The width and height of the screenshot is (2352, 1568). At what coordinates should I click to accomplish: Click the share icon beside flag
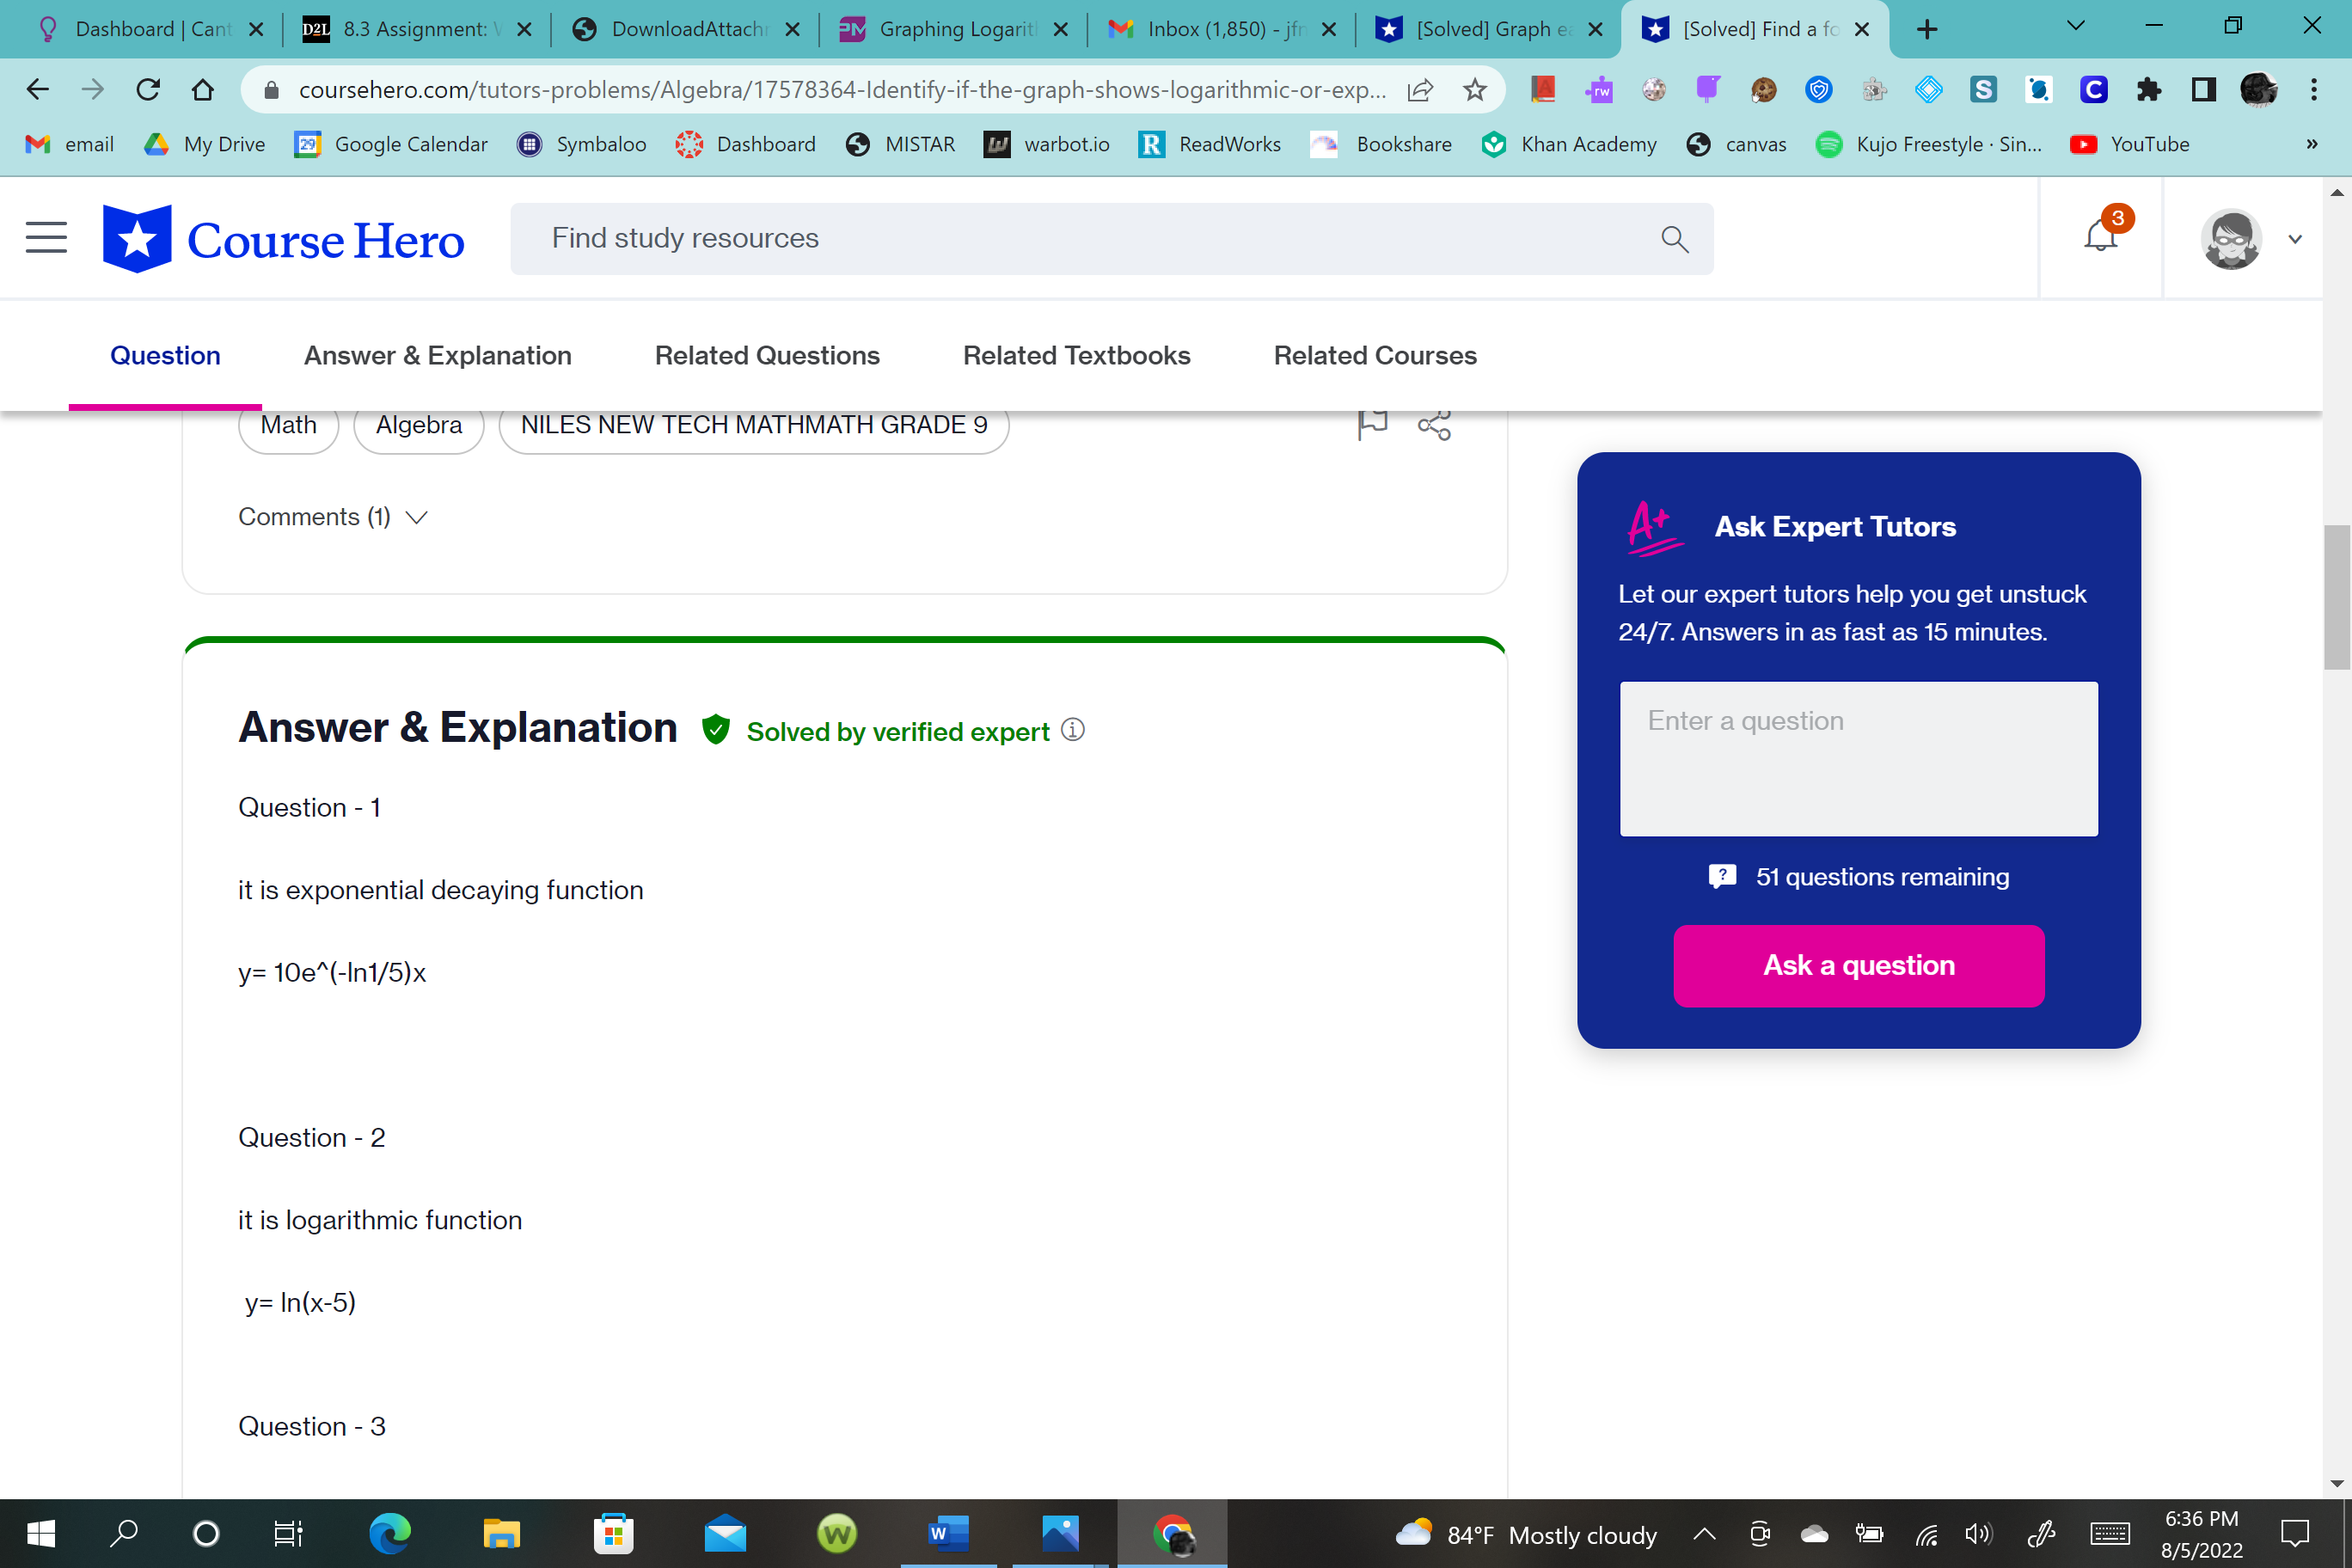1434,425
